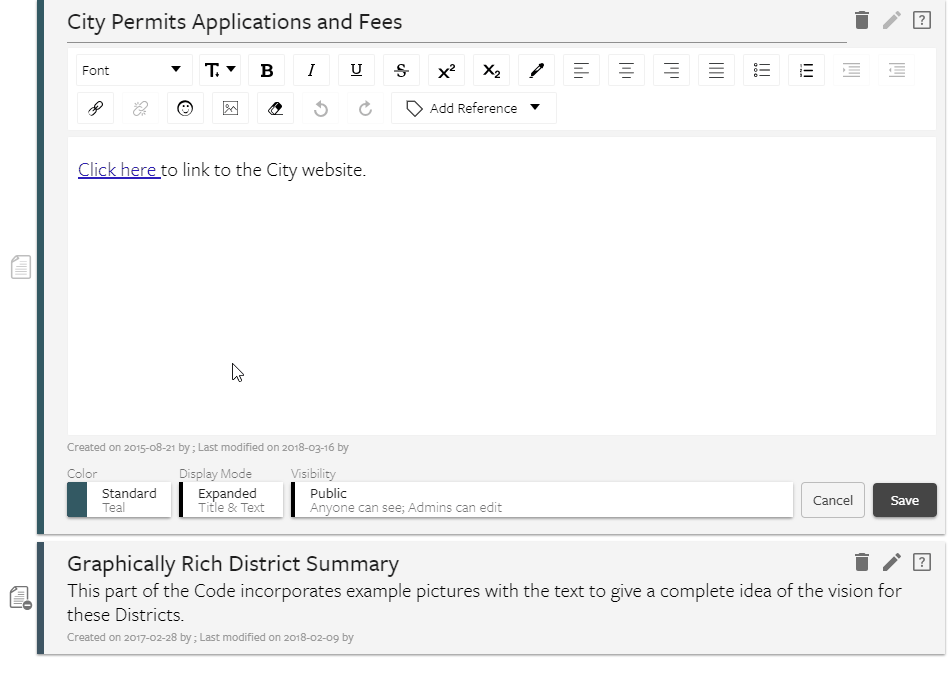This screenshot has width=948, height=679.
Task: Clear formatting with the eraser icon
Action: click(275, 108)
